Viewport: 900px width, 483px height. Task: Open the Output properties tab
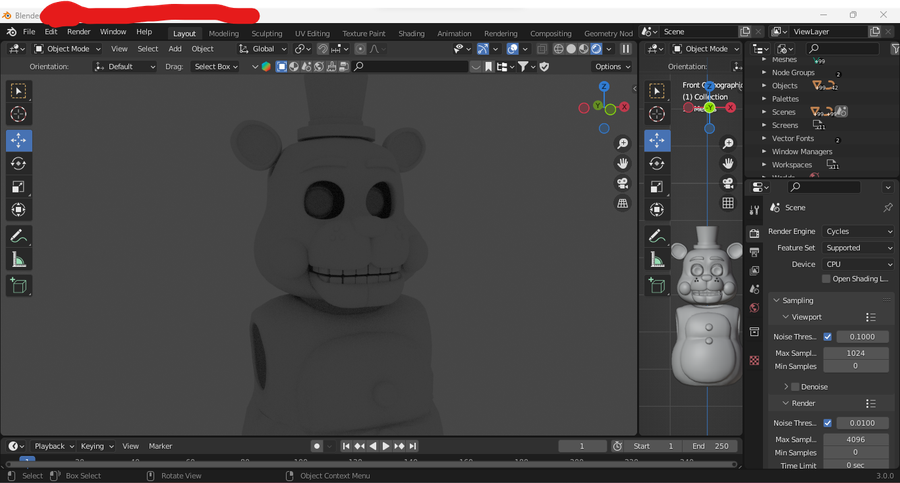[754, 252]
